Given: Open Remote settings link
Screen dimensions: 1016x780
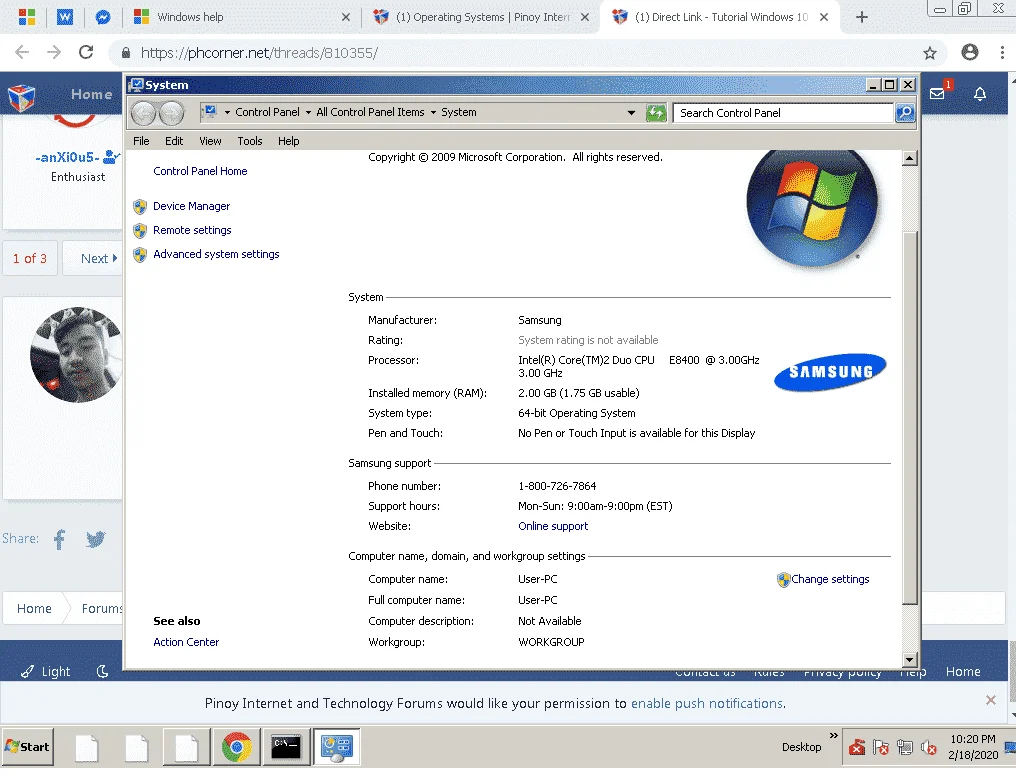Looking at the screenshot, I should (x=192, y=230).
